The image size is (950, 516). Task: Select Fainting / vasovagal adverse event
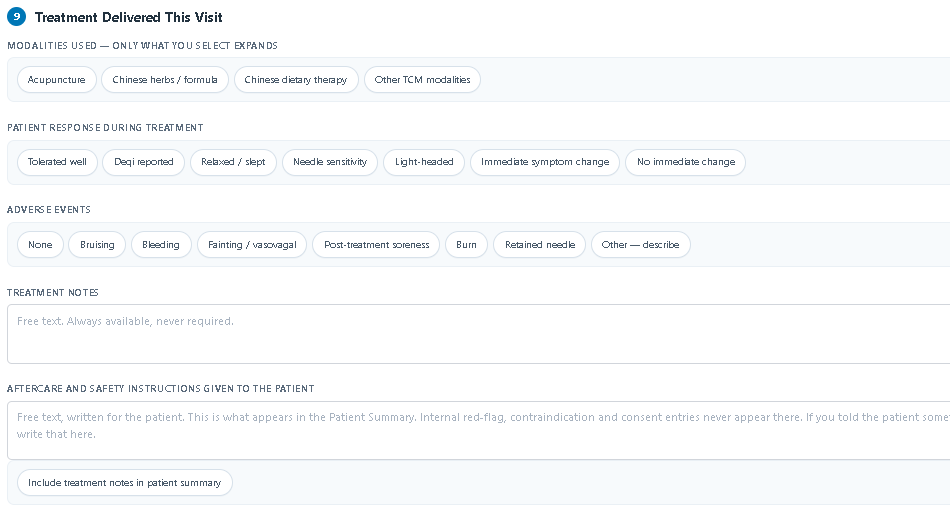(x=252, y=245)
